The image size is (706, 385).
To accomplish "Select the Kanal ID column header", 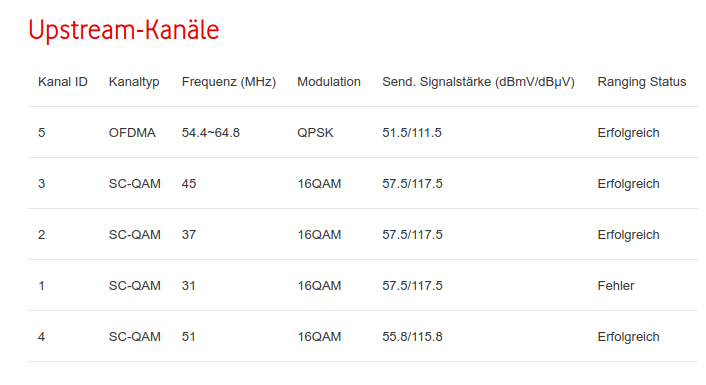I will tap(63, 82).
